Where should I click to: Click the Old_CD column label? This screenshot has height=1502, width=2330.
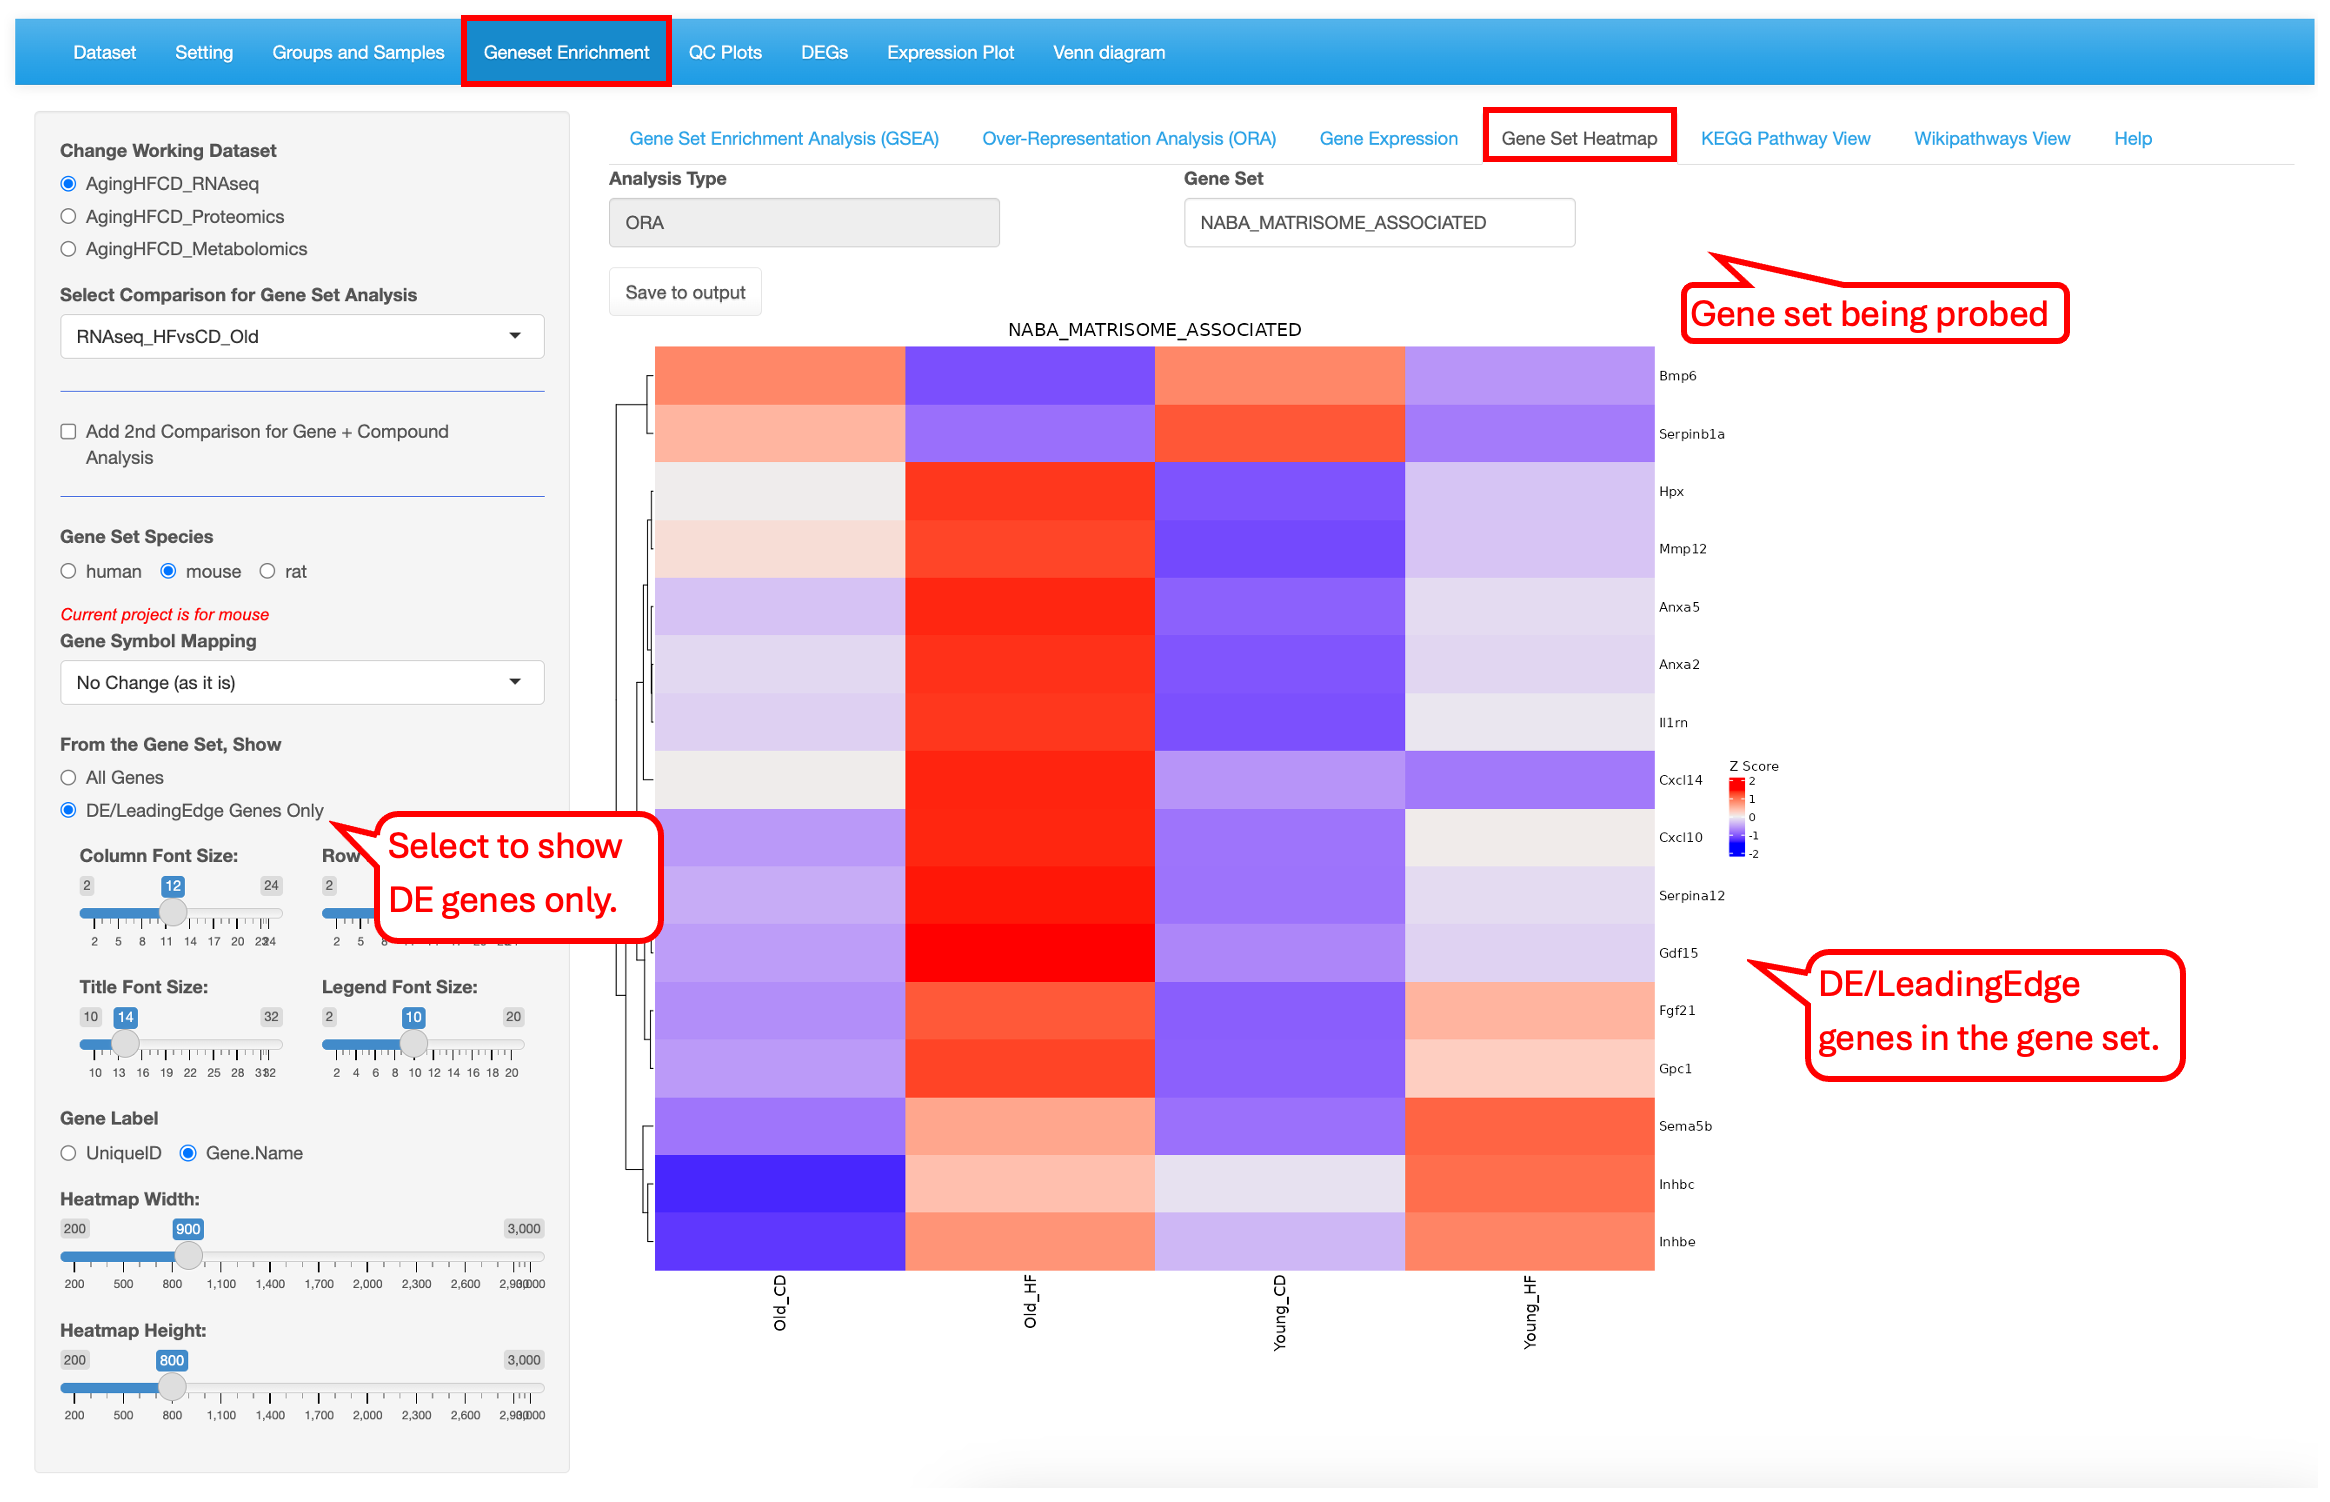click(x=780, y=1303)
